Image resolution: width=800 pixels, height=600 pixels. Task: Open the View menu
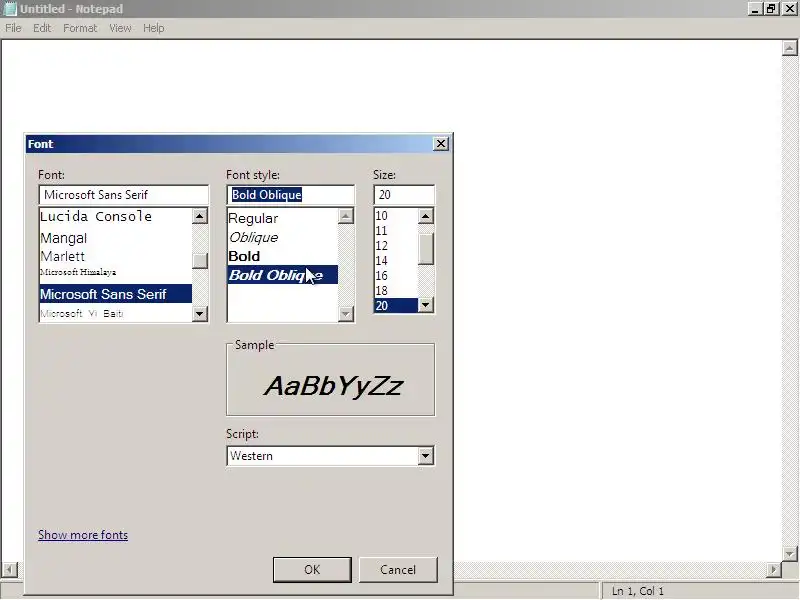point(120,28)
